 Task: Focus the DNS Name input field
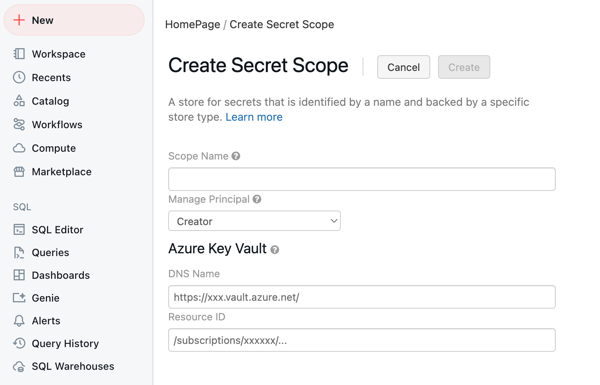tap(362, 297)
